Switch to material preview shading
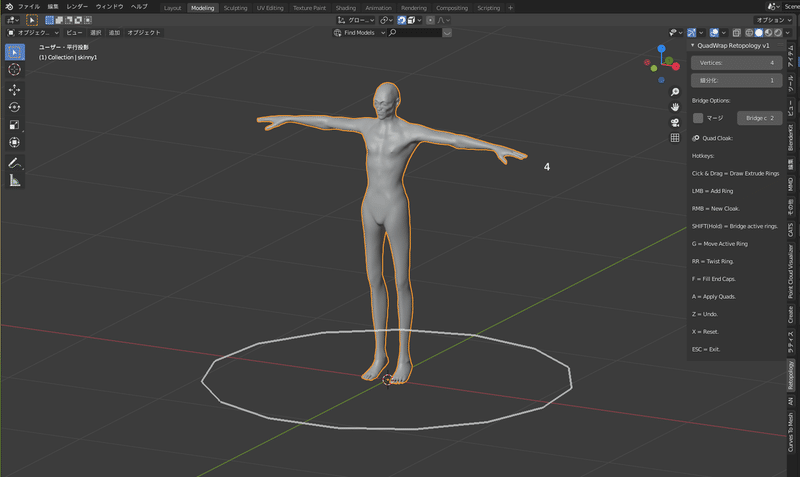Viewport: 800px width, 477px height. (x=768, y=33)
